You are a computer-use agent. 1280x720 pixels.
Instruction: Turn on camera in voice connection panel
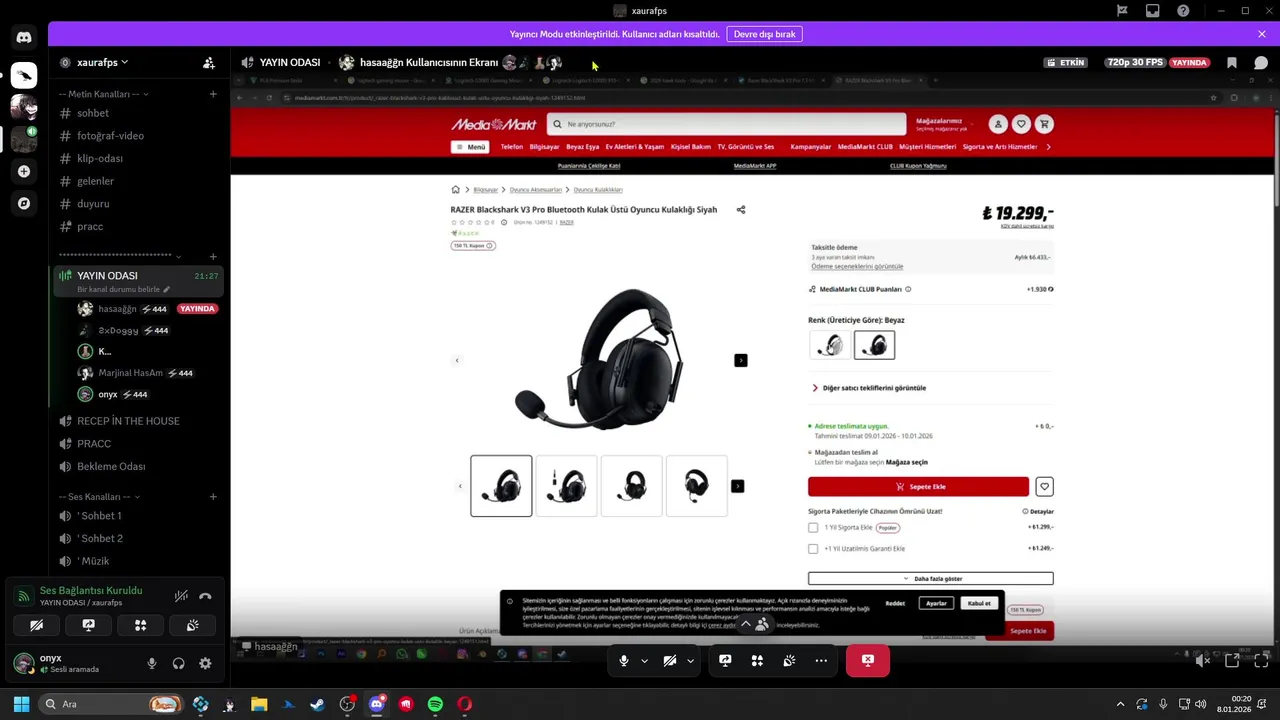[36, 625]
